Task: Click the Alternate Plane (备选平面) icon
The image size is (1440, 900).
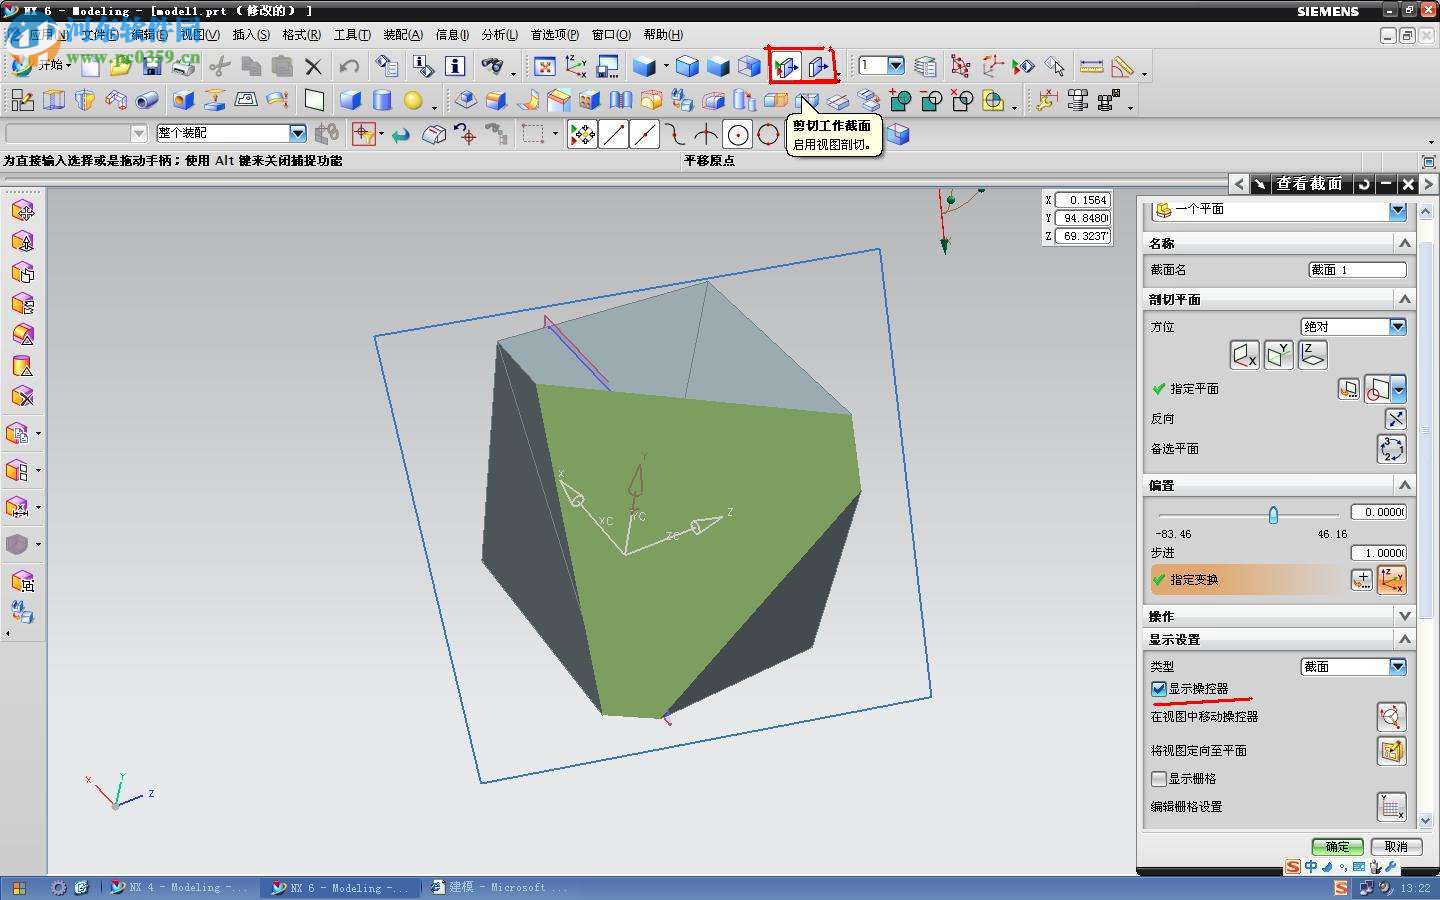Action: point(1391,449)
